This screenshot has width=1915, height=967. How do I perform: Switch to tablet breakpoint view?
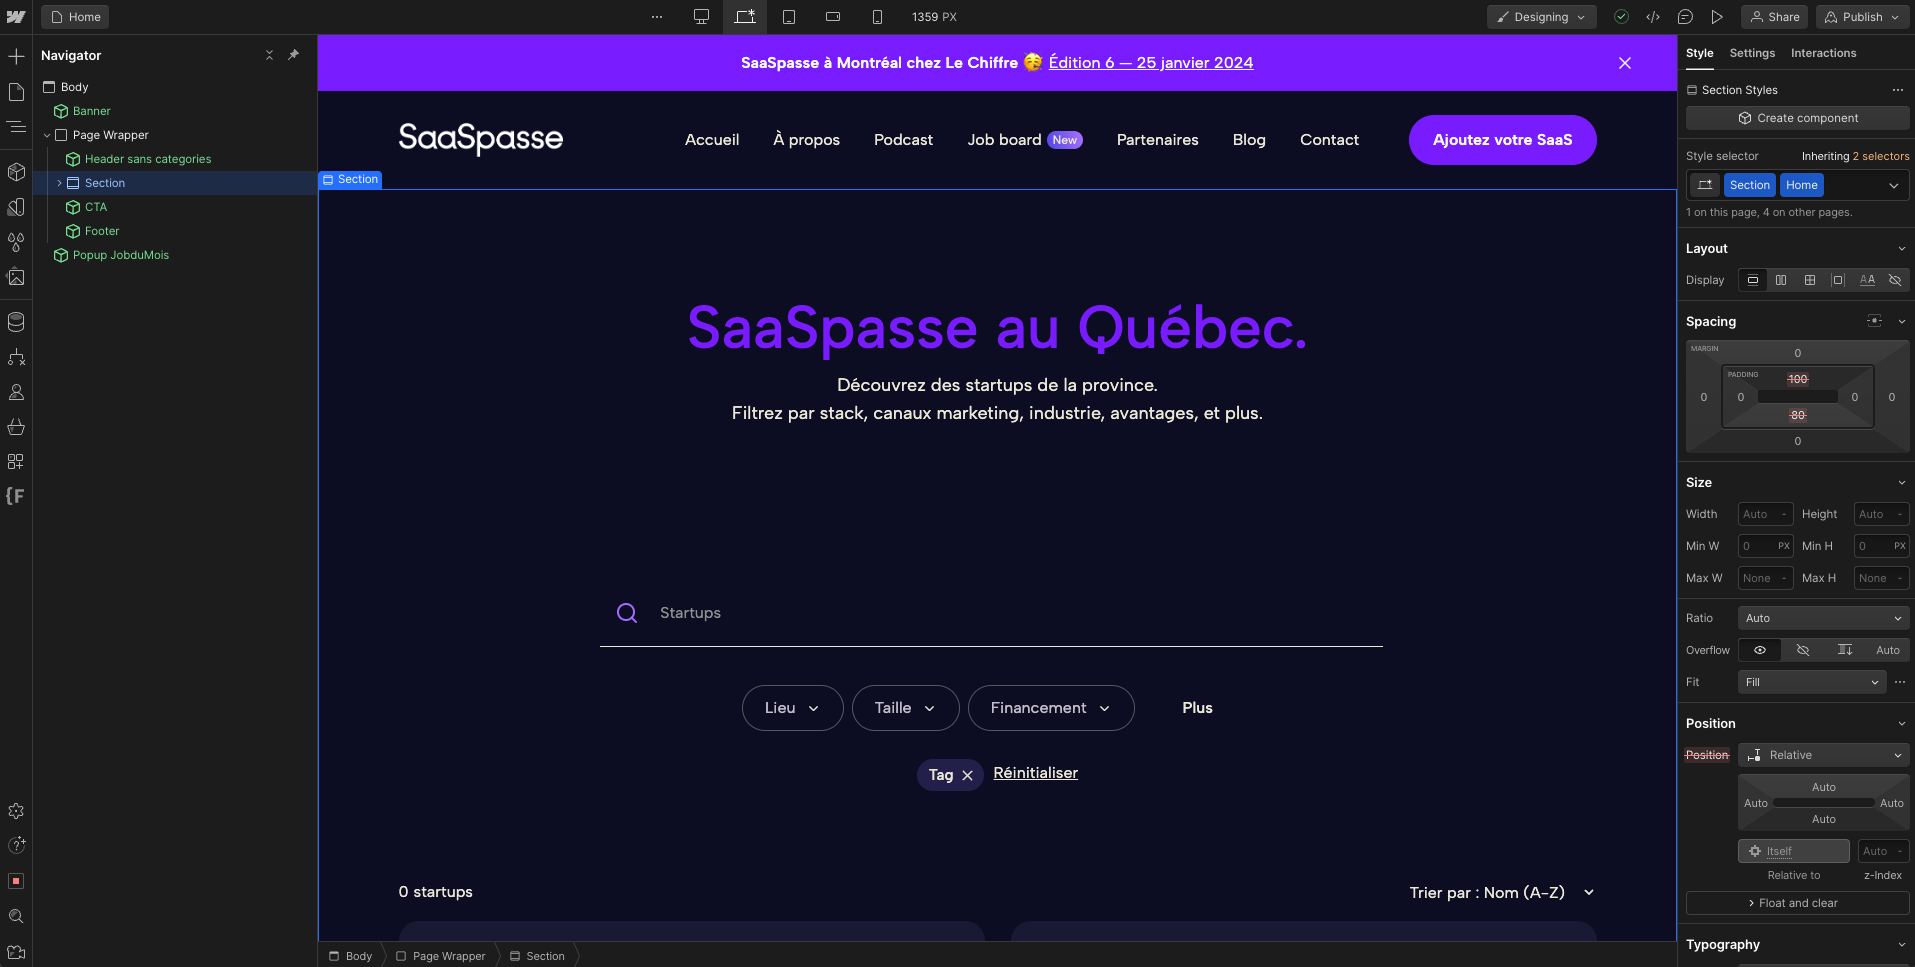789,17
